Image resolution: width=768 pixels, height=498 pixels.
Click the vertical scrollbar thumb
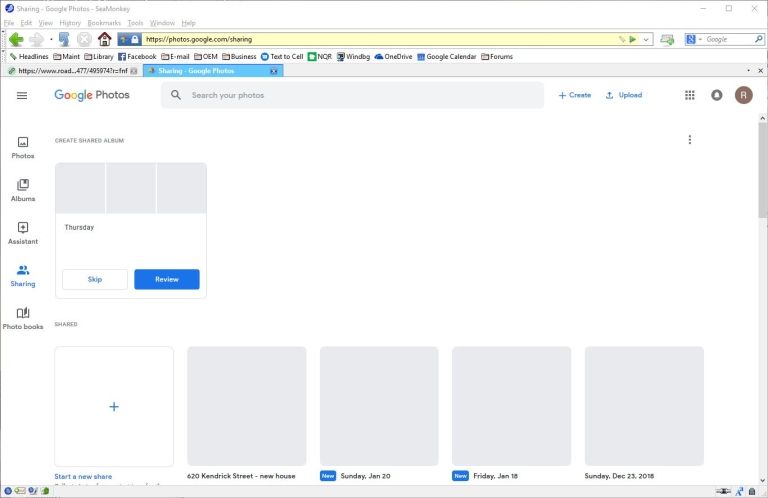[x=763, y=170]
